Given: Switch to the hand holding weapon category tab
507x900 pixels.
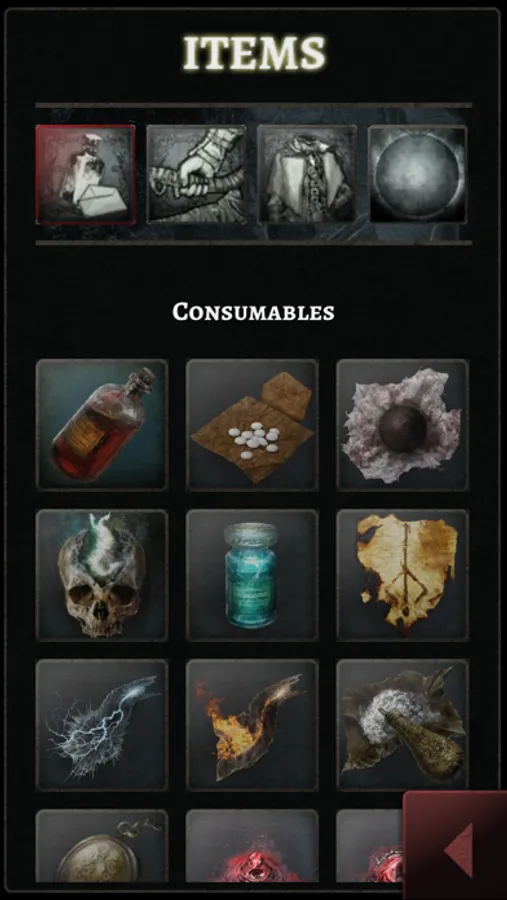Looking at the screenshot, I should 196,174.
